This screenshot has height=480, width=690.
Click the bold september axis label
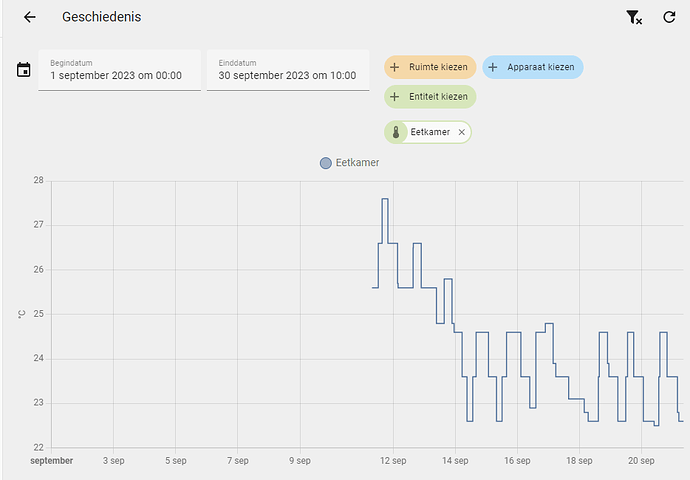[x=51, y=461]
